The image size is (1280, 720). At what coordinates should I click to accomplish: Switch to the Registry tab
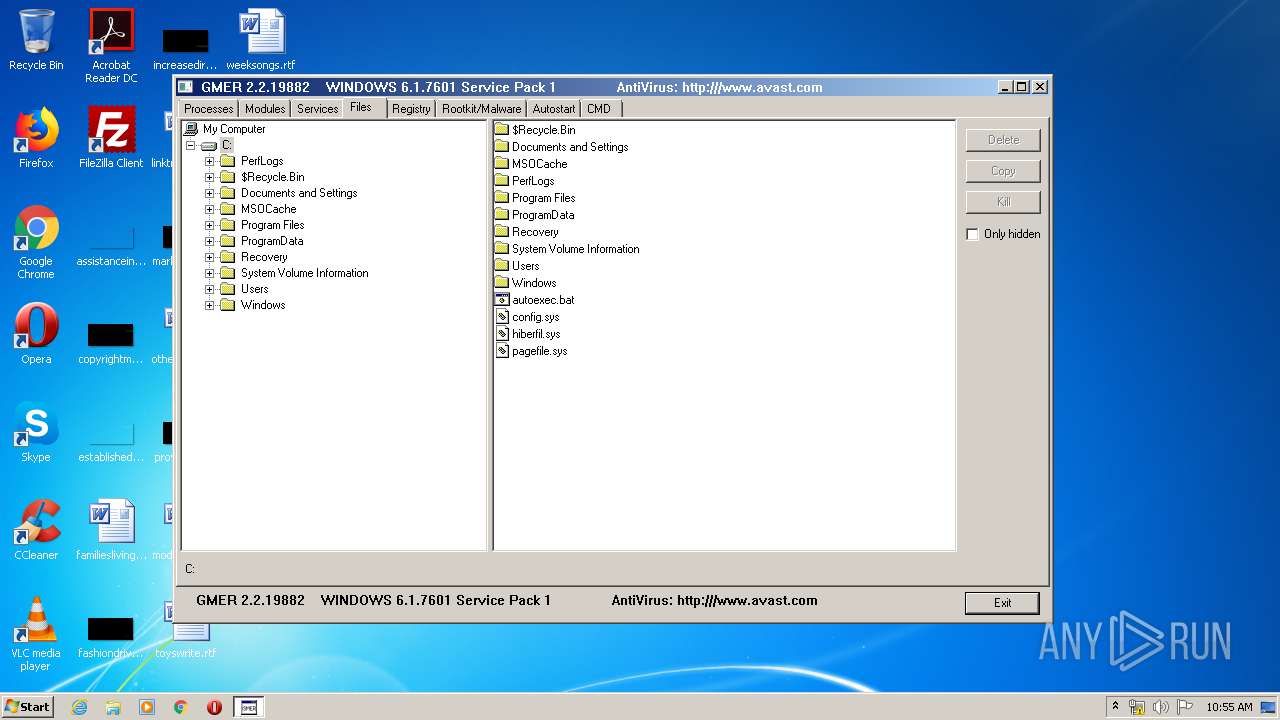tap(411, 109)
